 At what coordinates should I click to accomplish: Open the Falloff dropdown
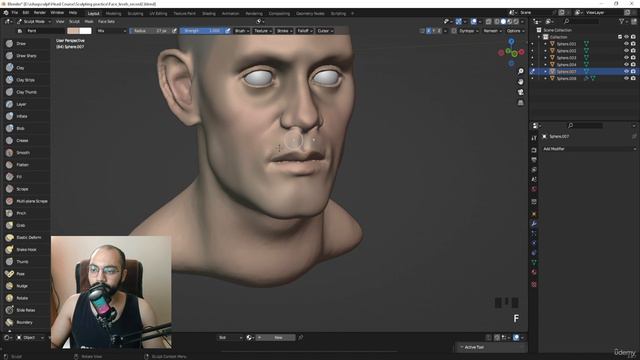coord(304,31)
